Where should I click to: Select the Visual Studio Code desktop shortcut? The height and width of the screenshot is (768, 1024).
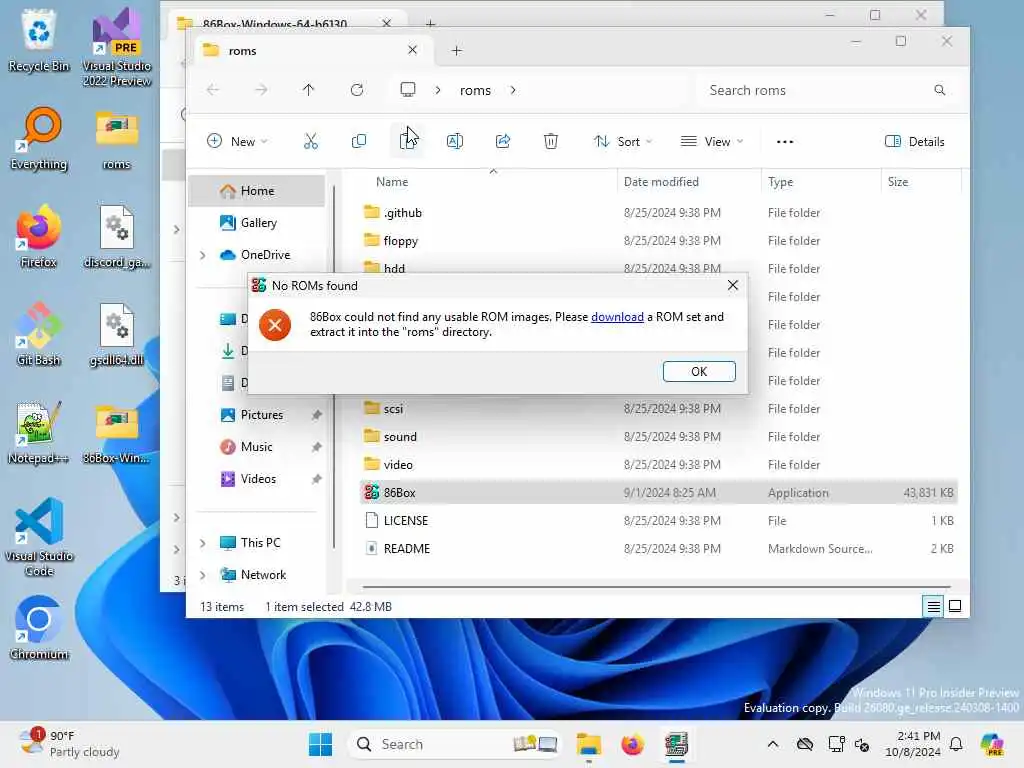39,537
